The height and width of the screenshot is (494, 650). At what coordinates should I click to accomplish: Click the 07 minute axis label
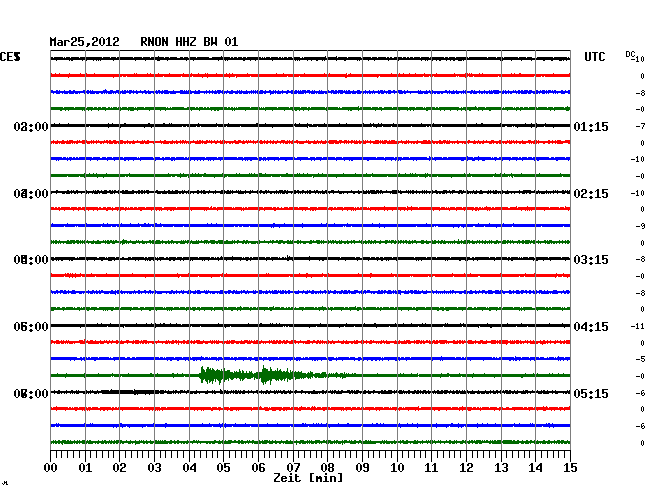(293, 468)
